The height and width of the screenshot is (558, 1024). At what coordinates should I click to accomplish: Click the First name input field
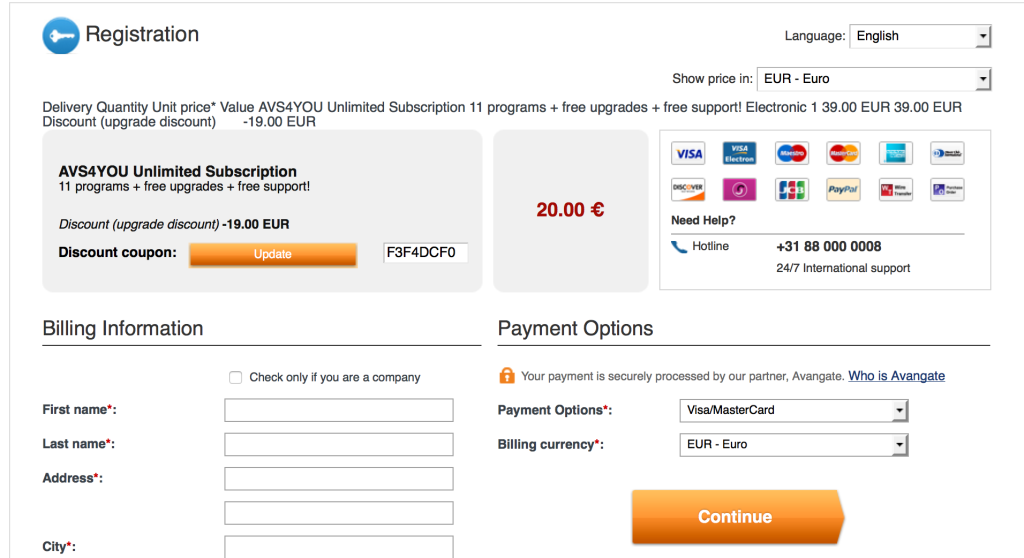(x=339, y=410)
